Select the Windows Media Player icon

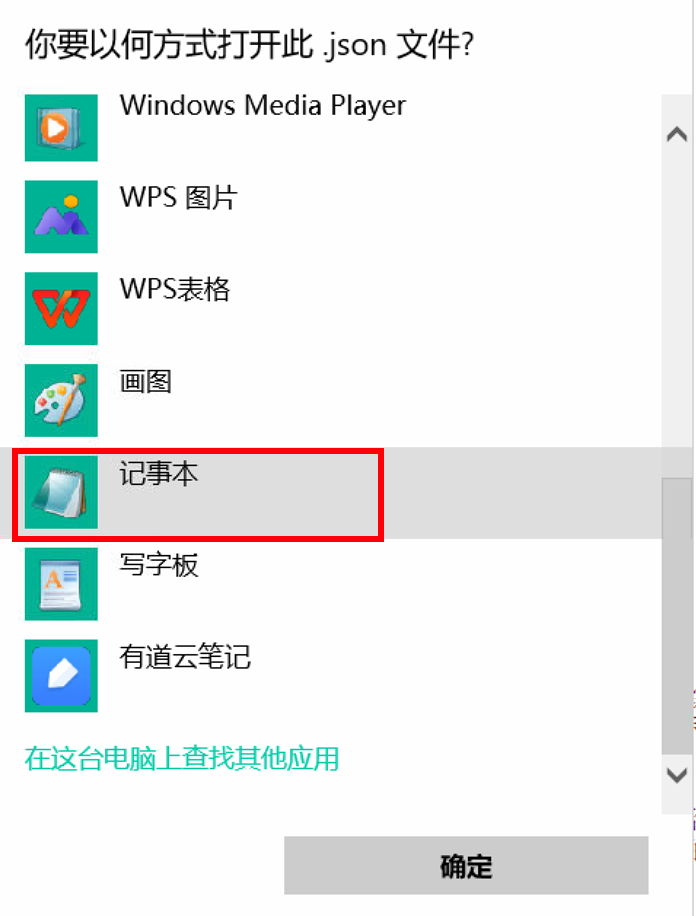(x=61, y=127)
